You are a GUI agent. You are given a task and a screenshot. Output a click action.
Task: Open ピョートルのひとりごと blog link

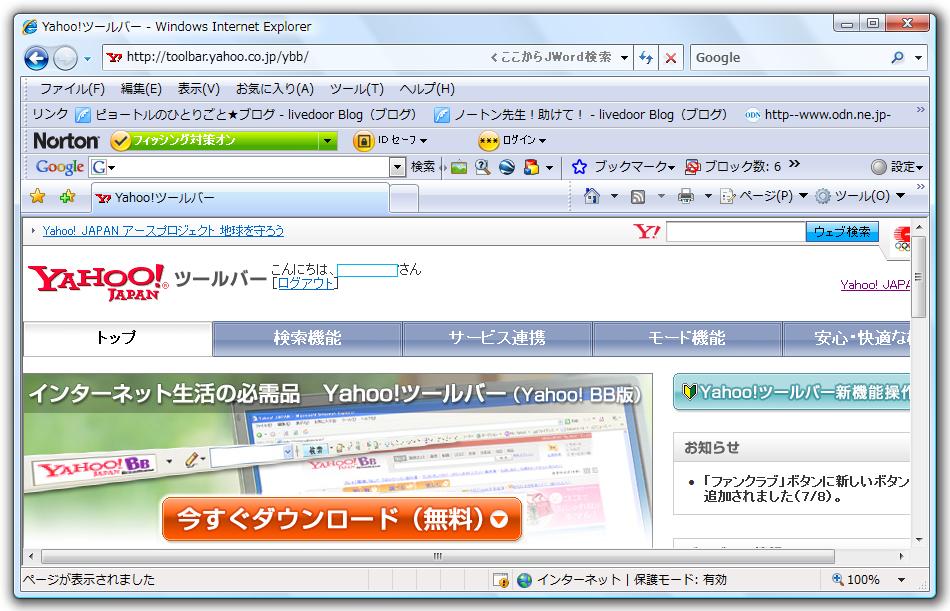[x=245, y=115]
